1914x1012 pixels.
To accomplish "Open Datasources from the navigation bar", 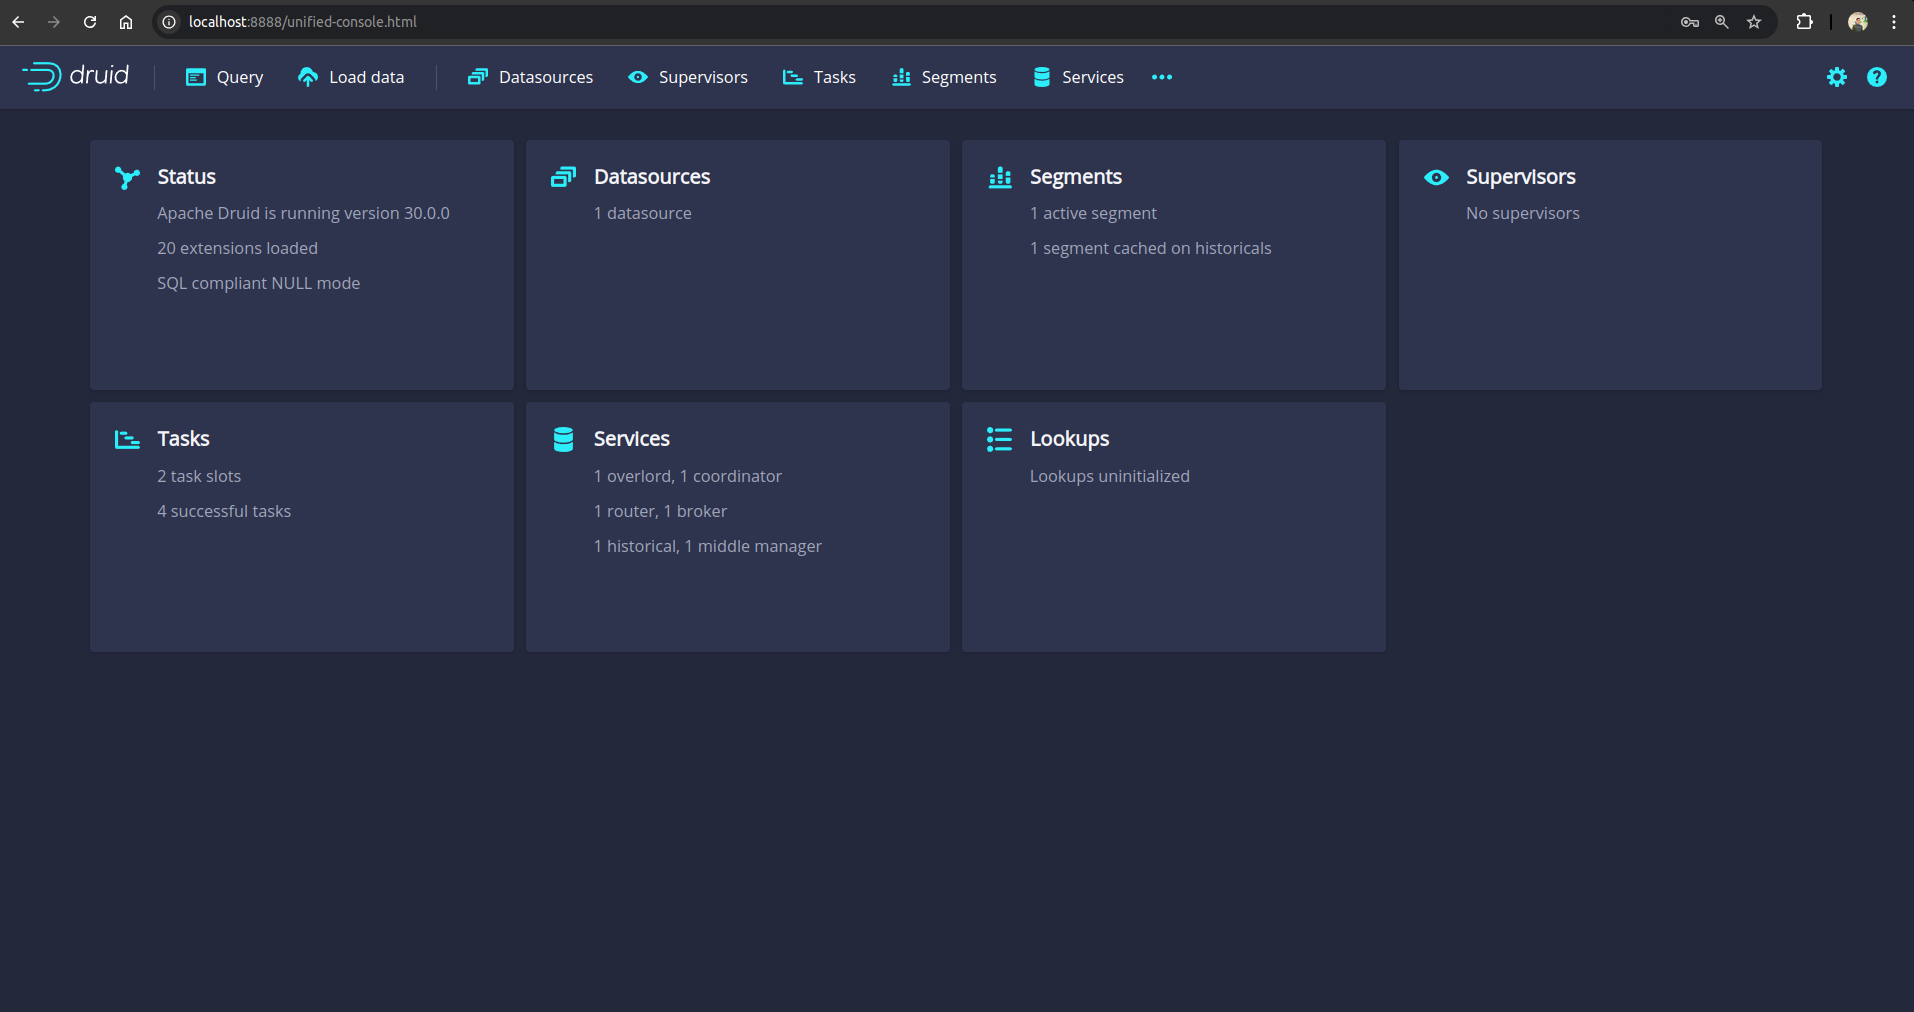I will 530,77.
